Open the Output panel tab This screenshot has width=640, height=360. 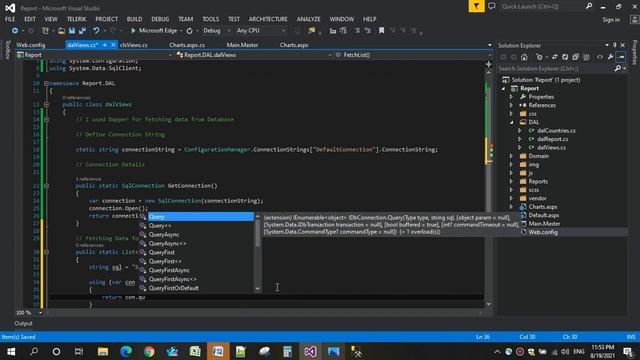click(23, 323)
